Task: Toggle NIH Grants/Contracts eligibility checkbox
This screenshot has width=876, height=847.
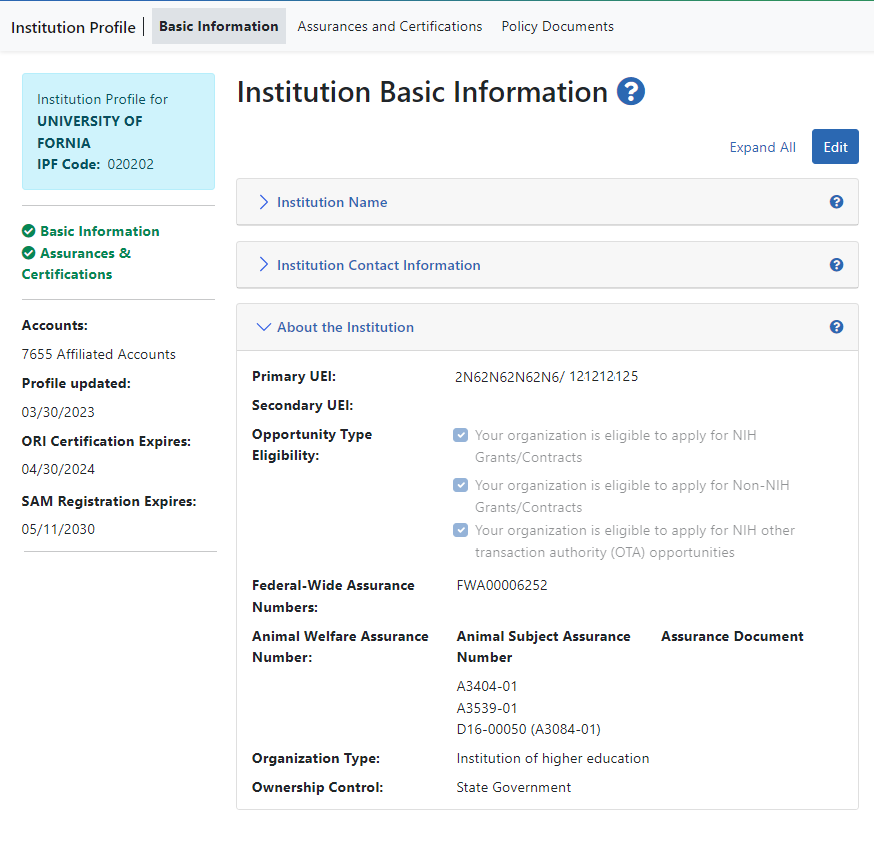Action: click(460, 436)
